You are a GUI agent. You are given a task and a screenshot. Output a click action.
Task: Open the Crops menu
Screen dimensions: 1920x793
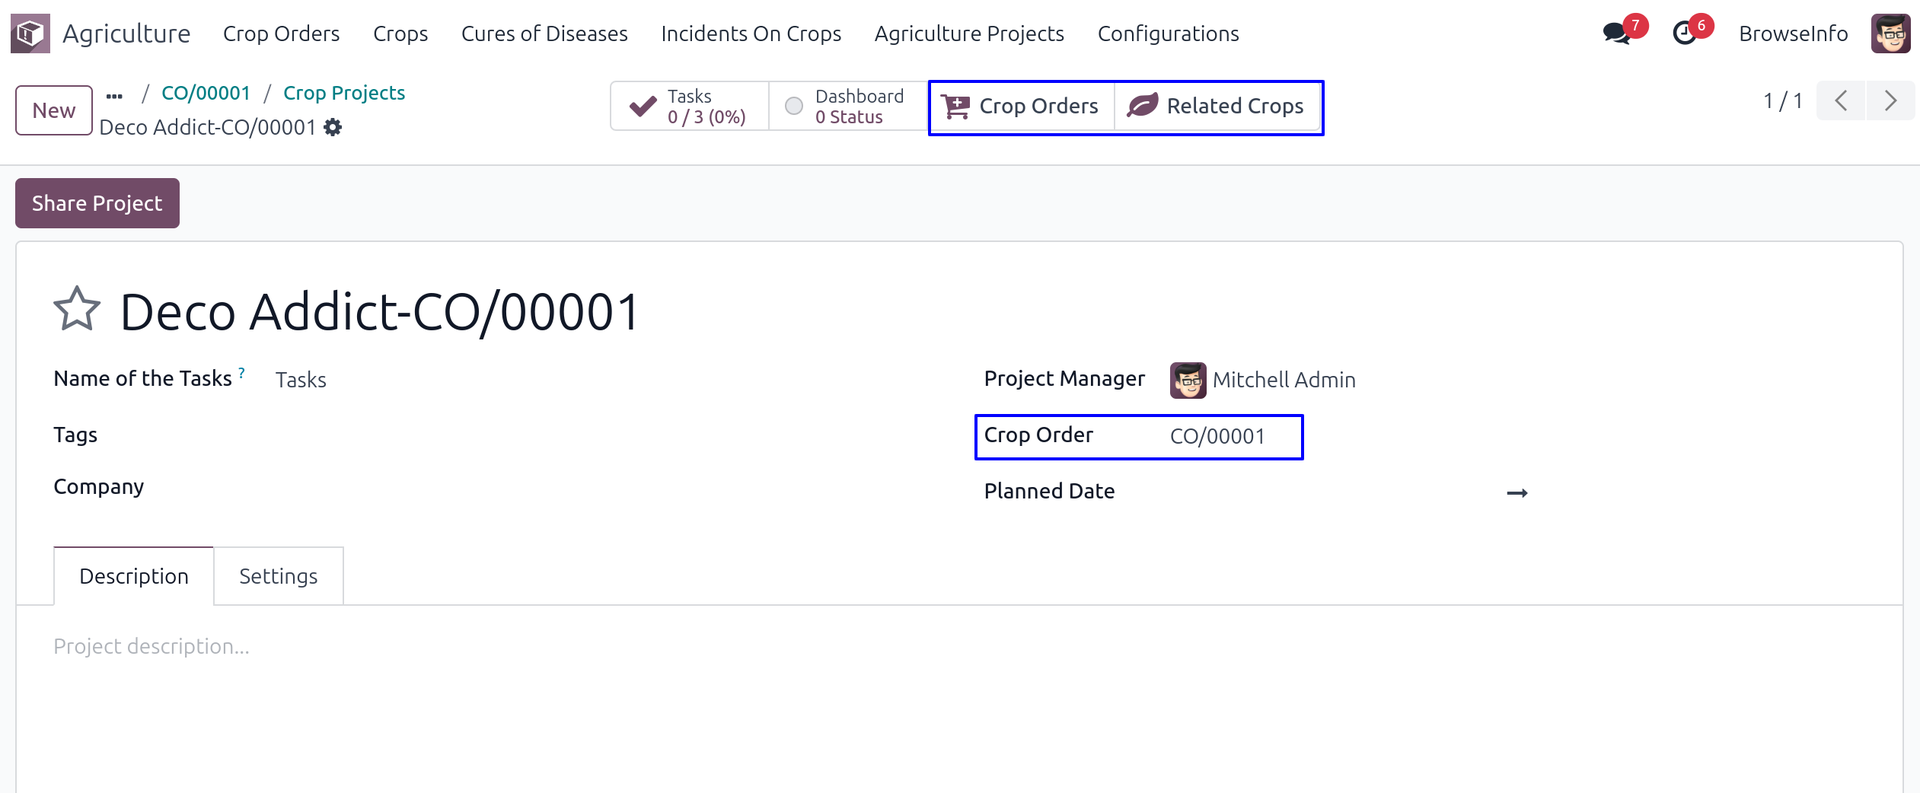(x=400, y=34)
